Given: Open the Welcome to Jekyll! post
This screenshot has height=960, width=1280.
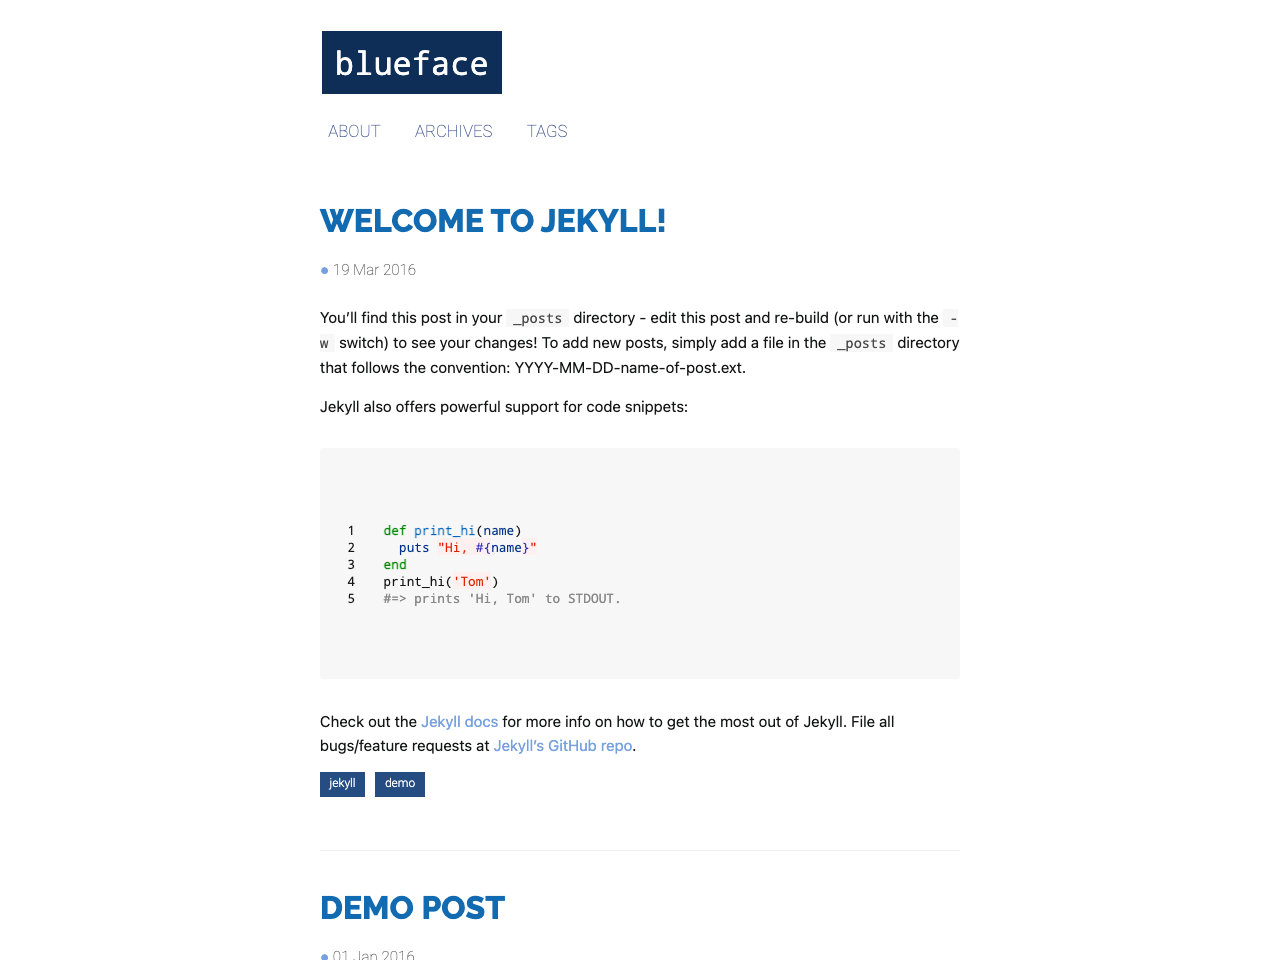Looking at the screenshot, I should (x=493, y=220).
